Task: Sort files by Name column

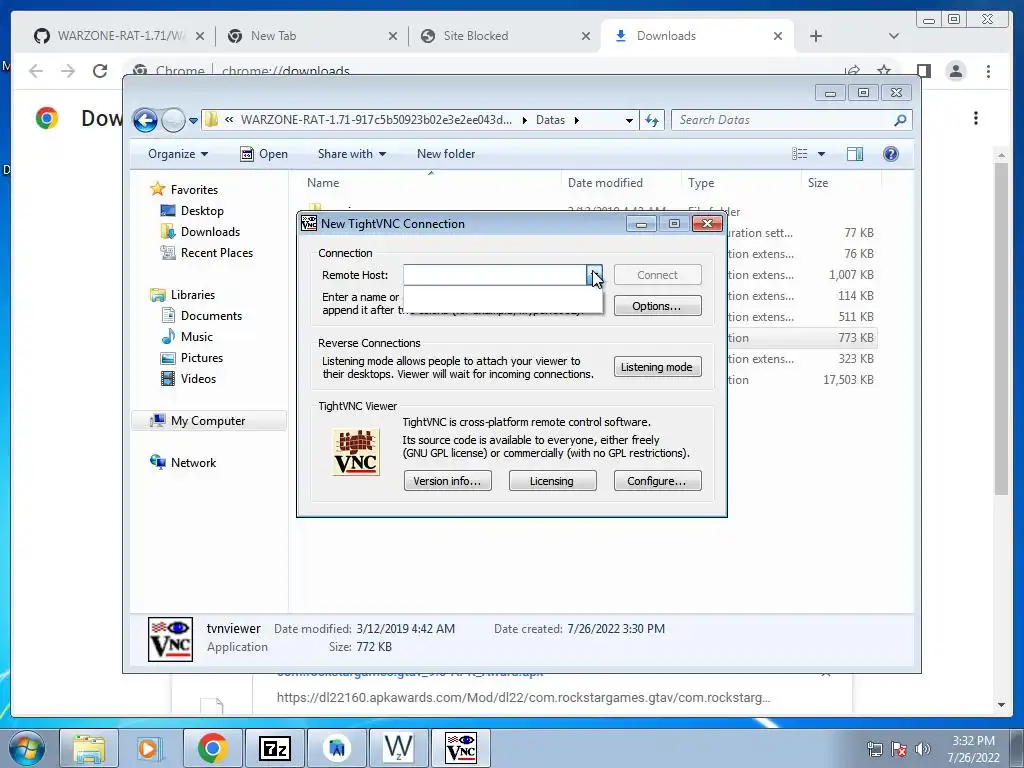Action: 430,183
